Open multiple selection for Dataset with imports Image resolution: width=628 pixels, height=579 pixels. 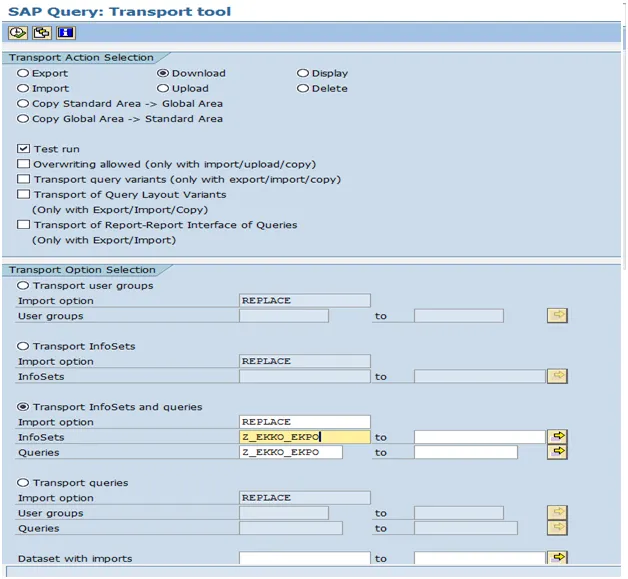(557, 557)
